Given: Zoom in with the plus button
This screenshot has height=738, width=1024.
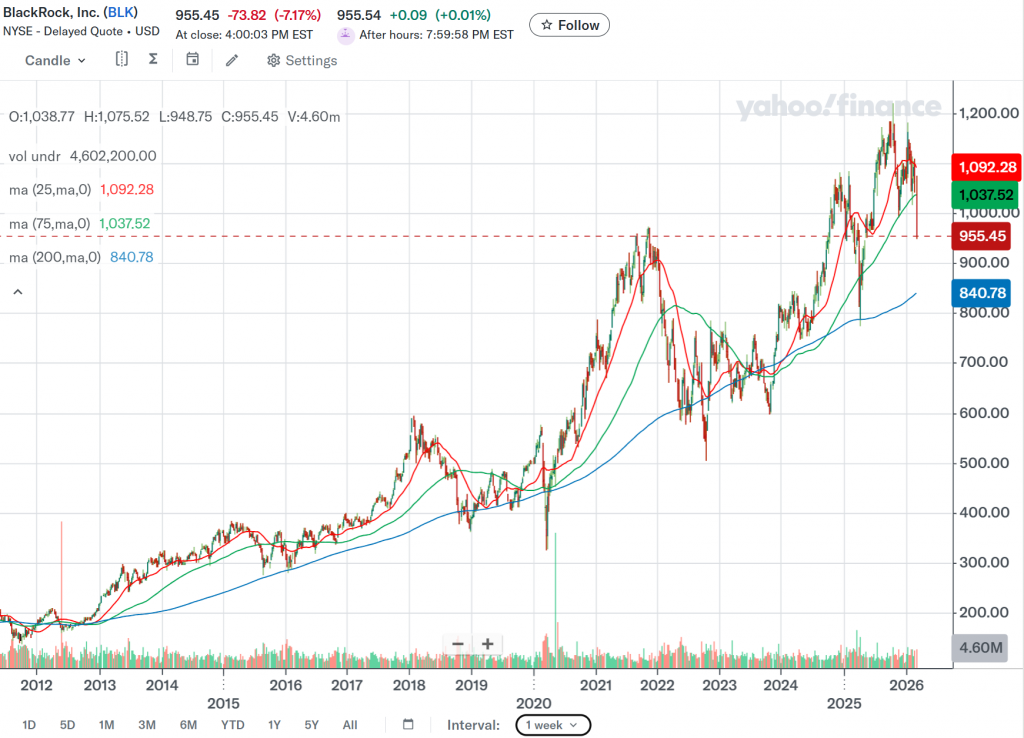Looking at the screenshot, I should click(488, 644).
